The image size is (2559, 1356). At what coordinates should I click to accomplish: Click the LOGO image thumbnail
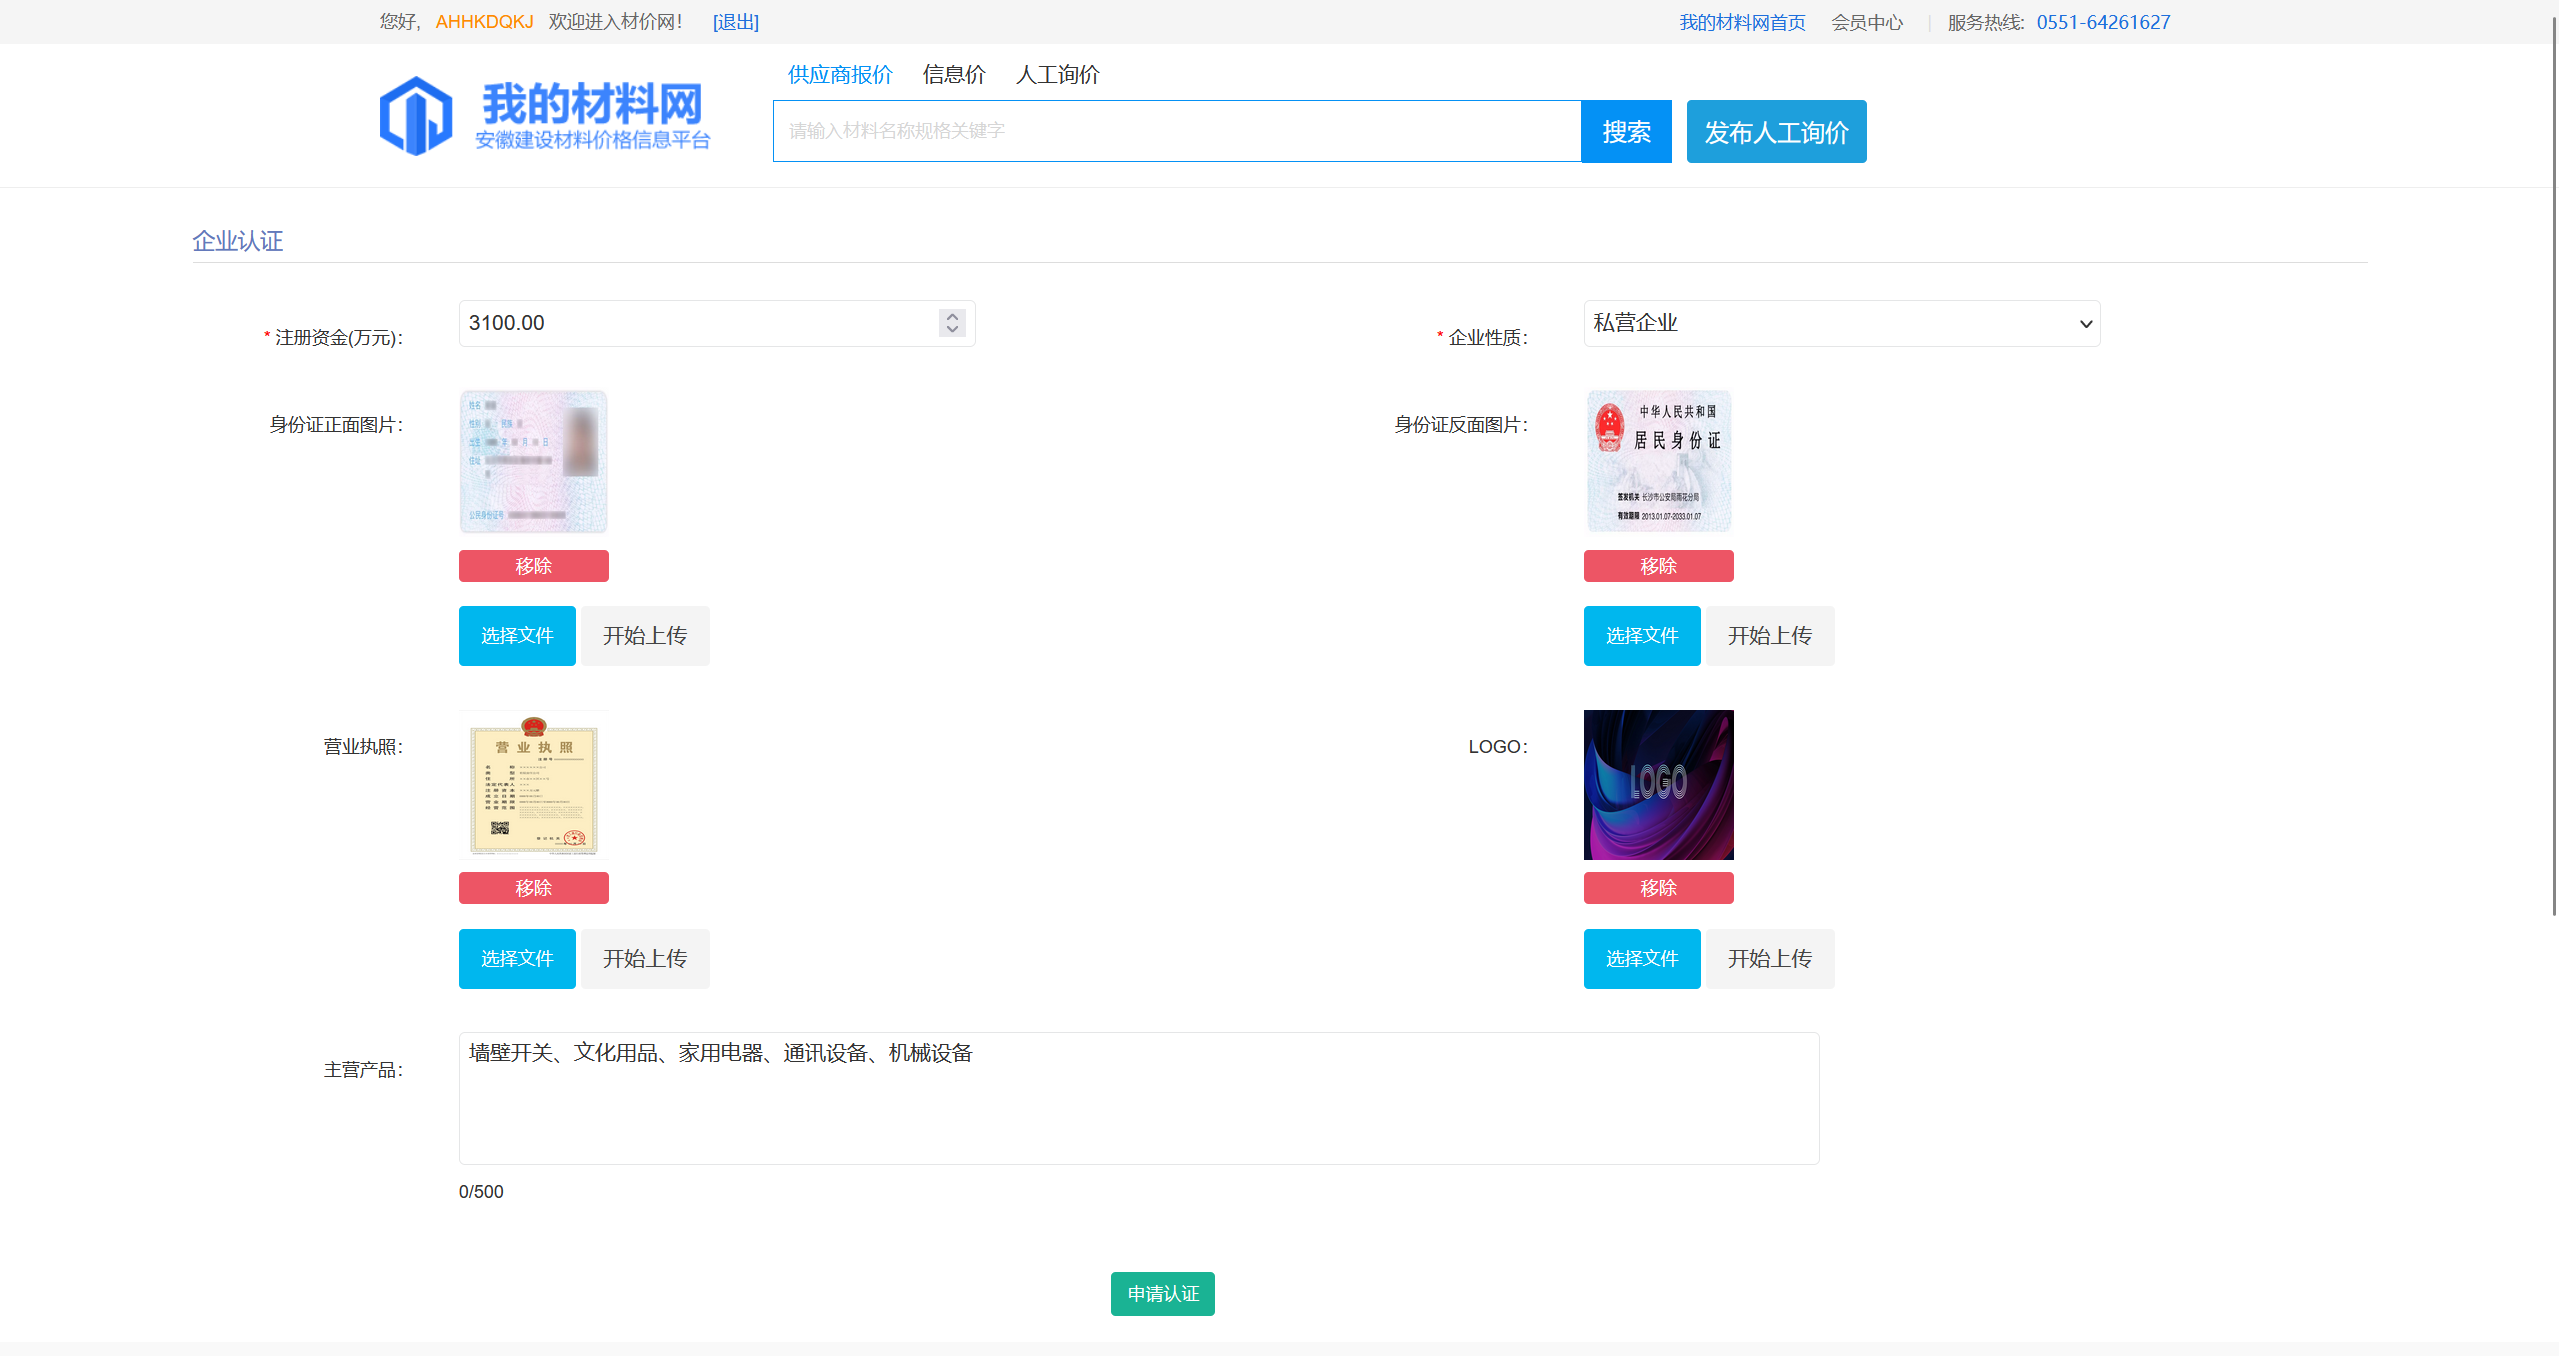1658,785
